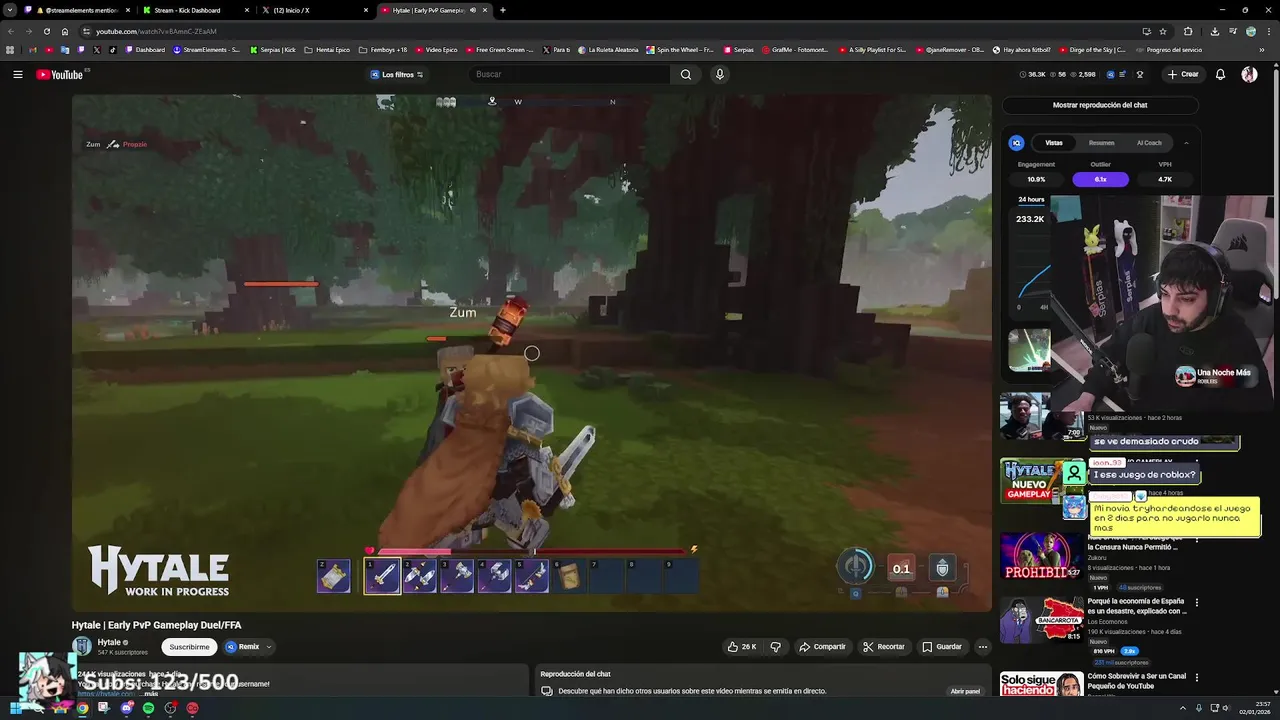Click the Recortar clip button
The width and height of the screenshot is (1280, 720).
point(883,647)
